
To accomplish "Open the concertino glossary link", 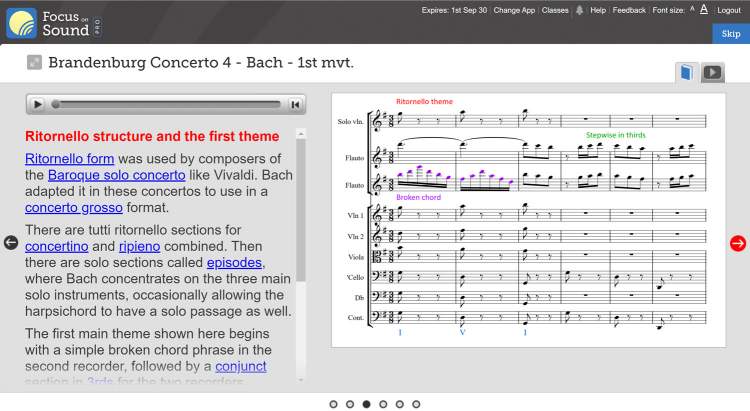I will [x=56, y=246].
